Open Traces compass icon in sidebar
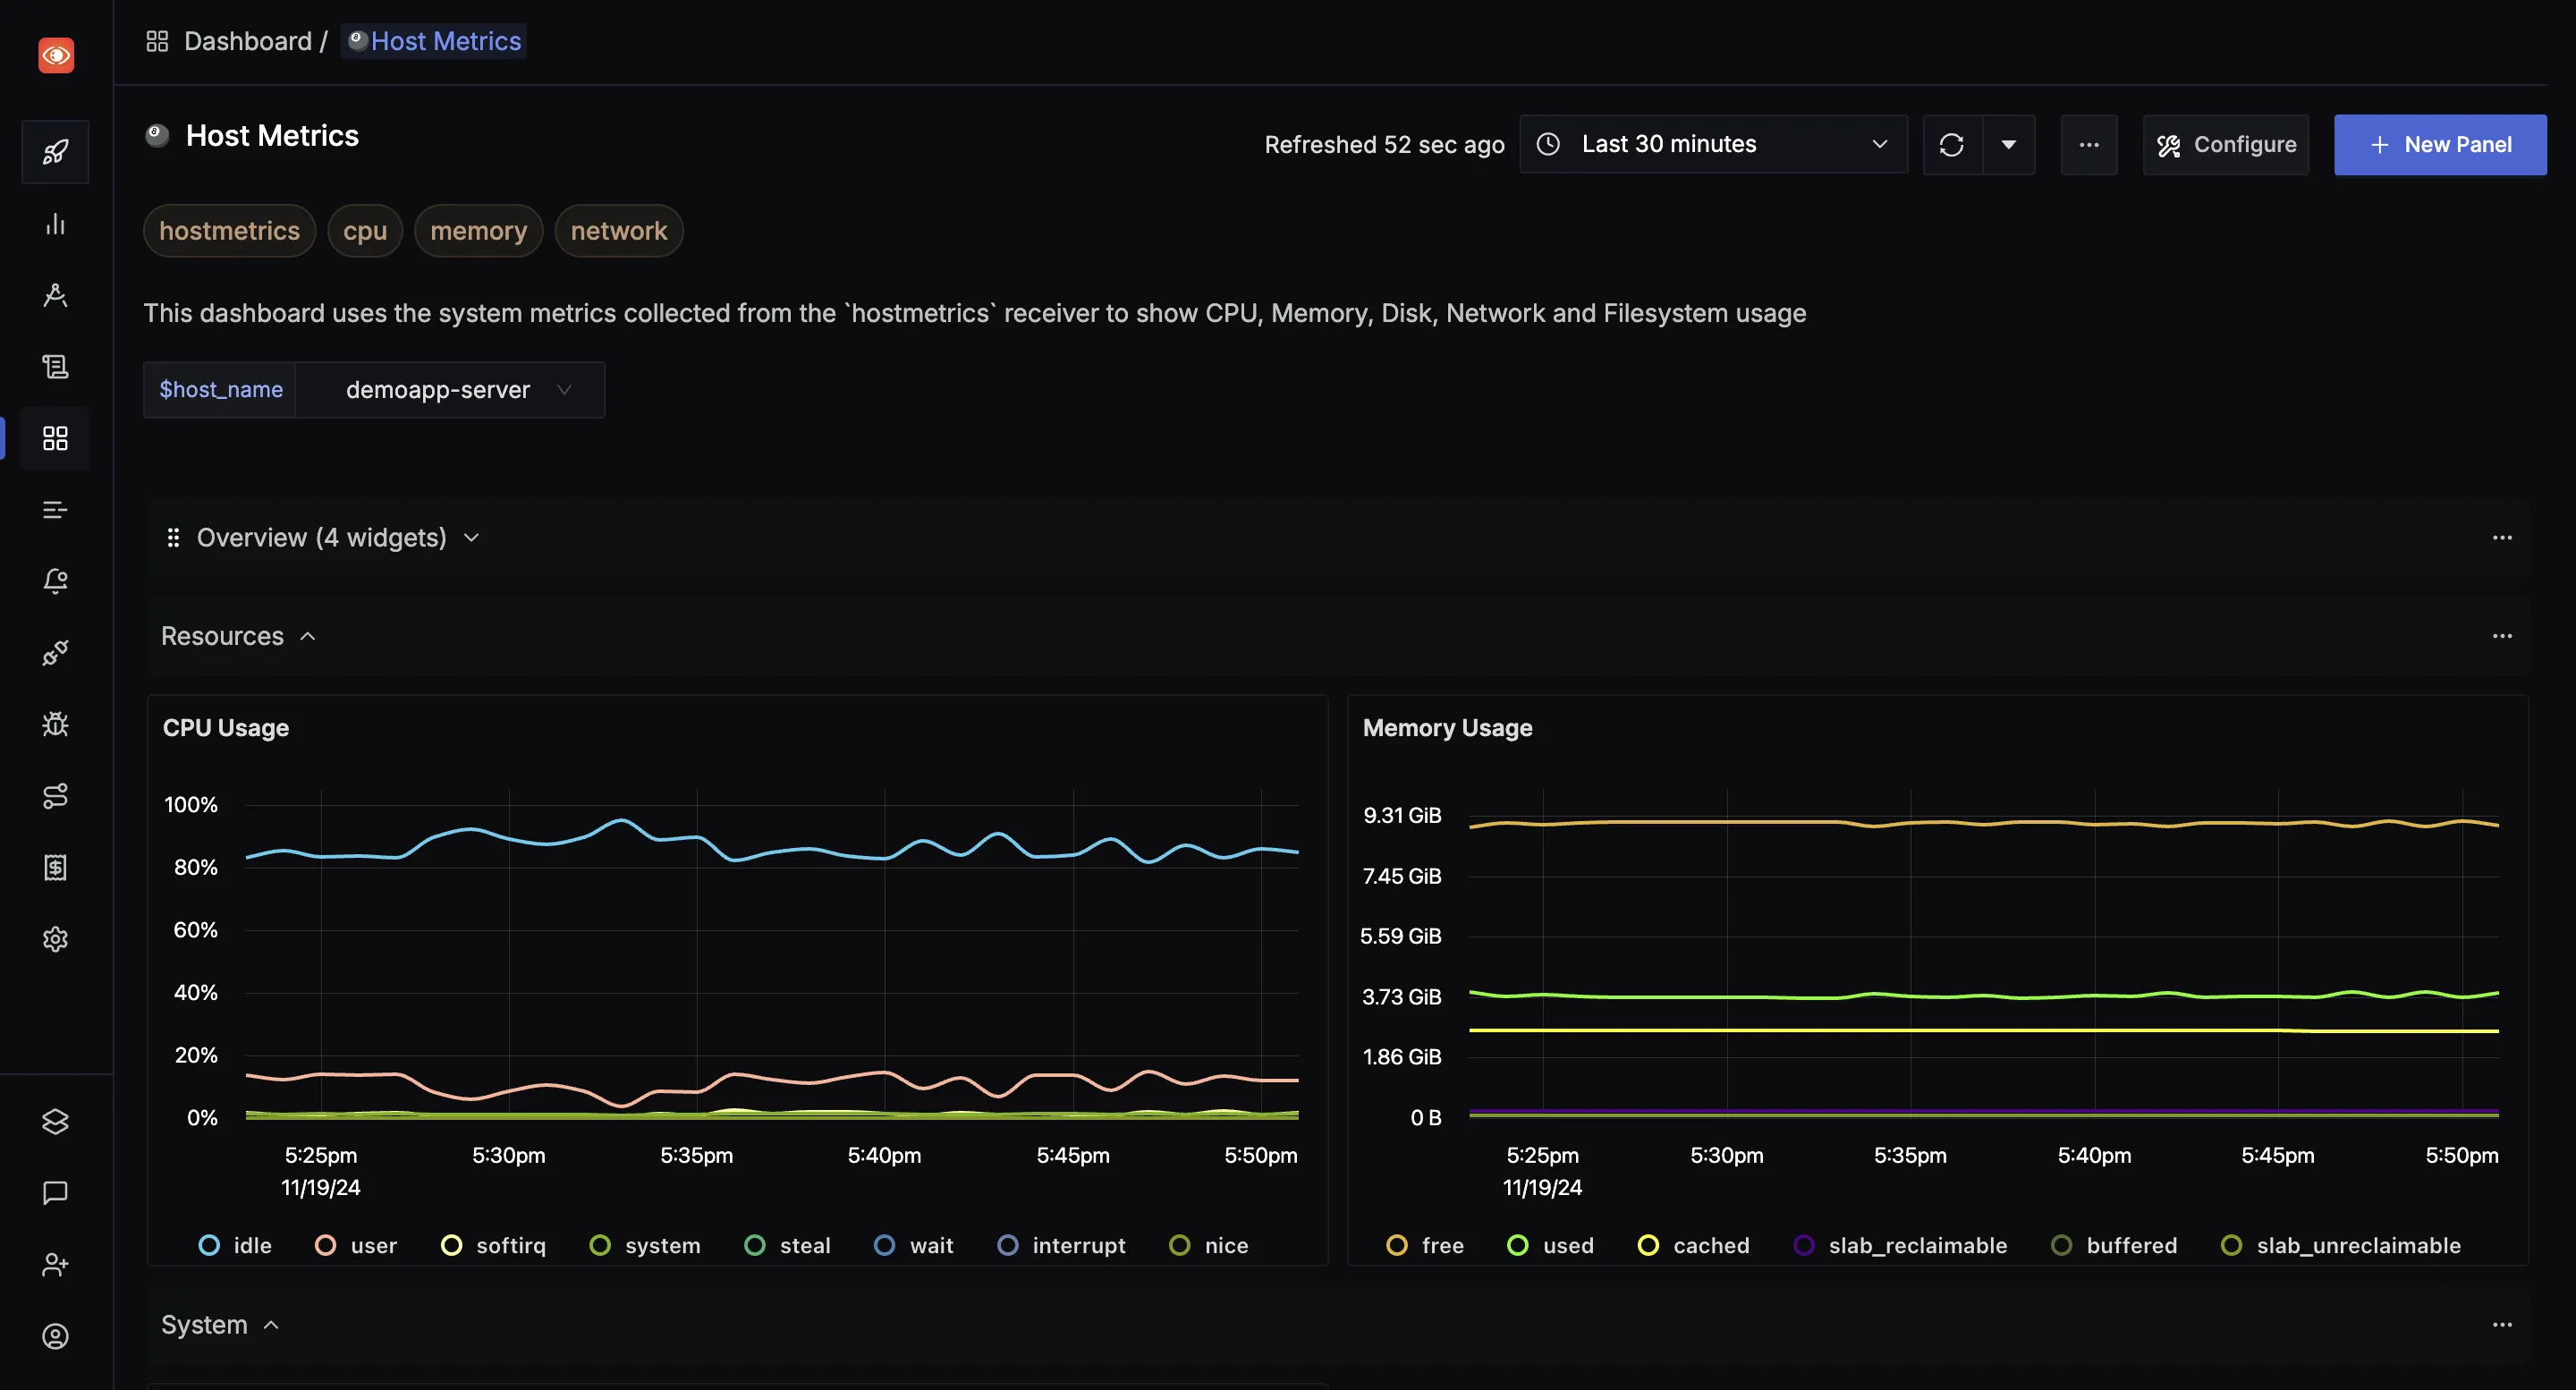Screen dimensions: 2576x1390 (56, 296)
